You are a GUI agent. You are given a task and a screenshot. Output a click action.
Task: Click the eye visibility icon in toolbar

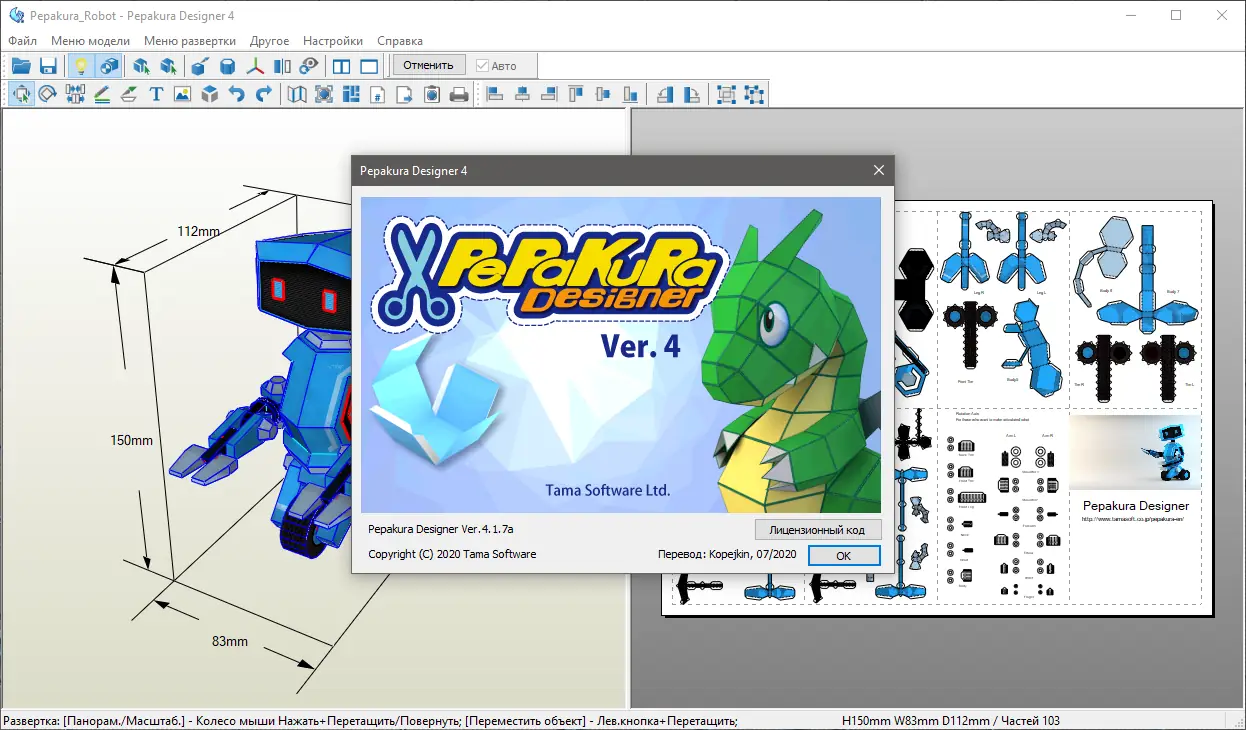point(310,66)
